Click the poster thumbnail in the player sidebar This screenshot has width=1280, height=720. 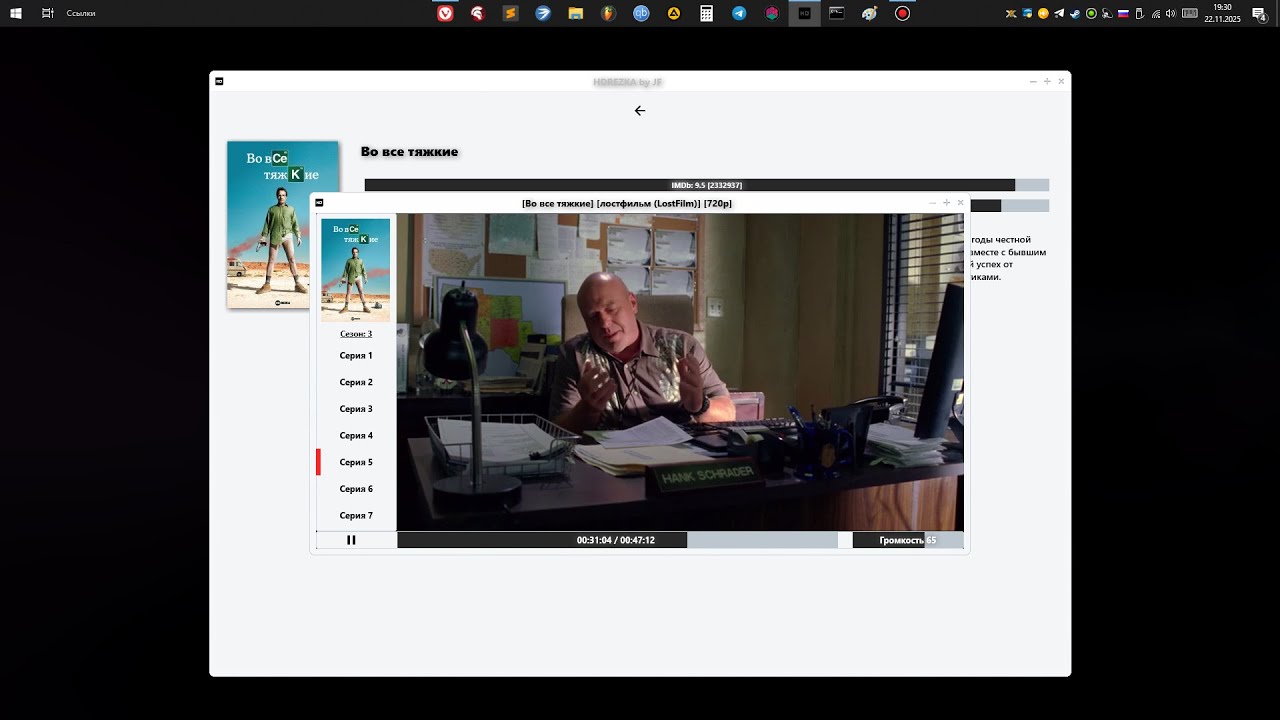coord(355,270)
